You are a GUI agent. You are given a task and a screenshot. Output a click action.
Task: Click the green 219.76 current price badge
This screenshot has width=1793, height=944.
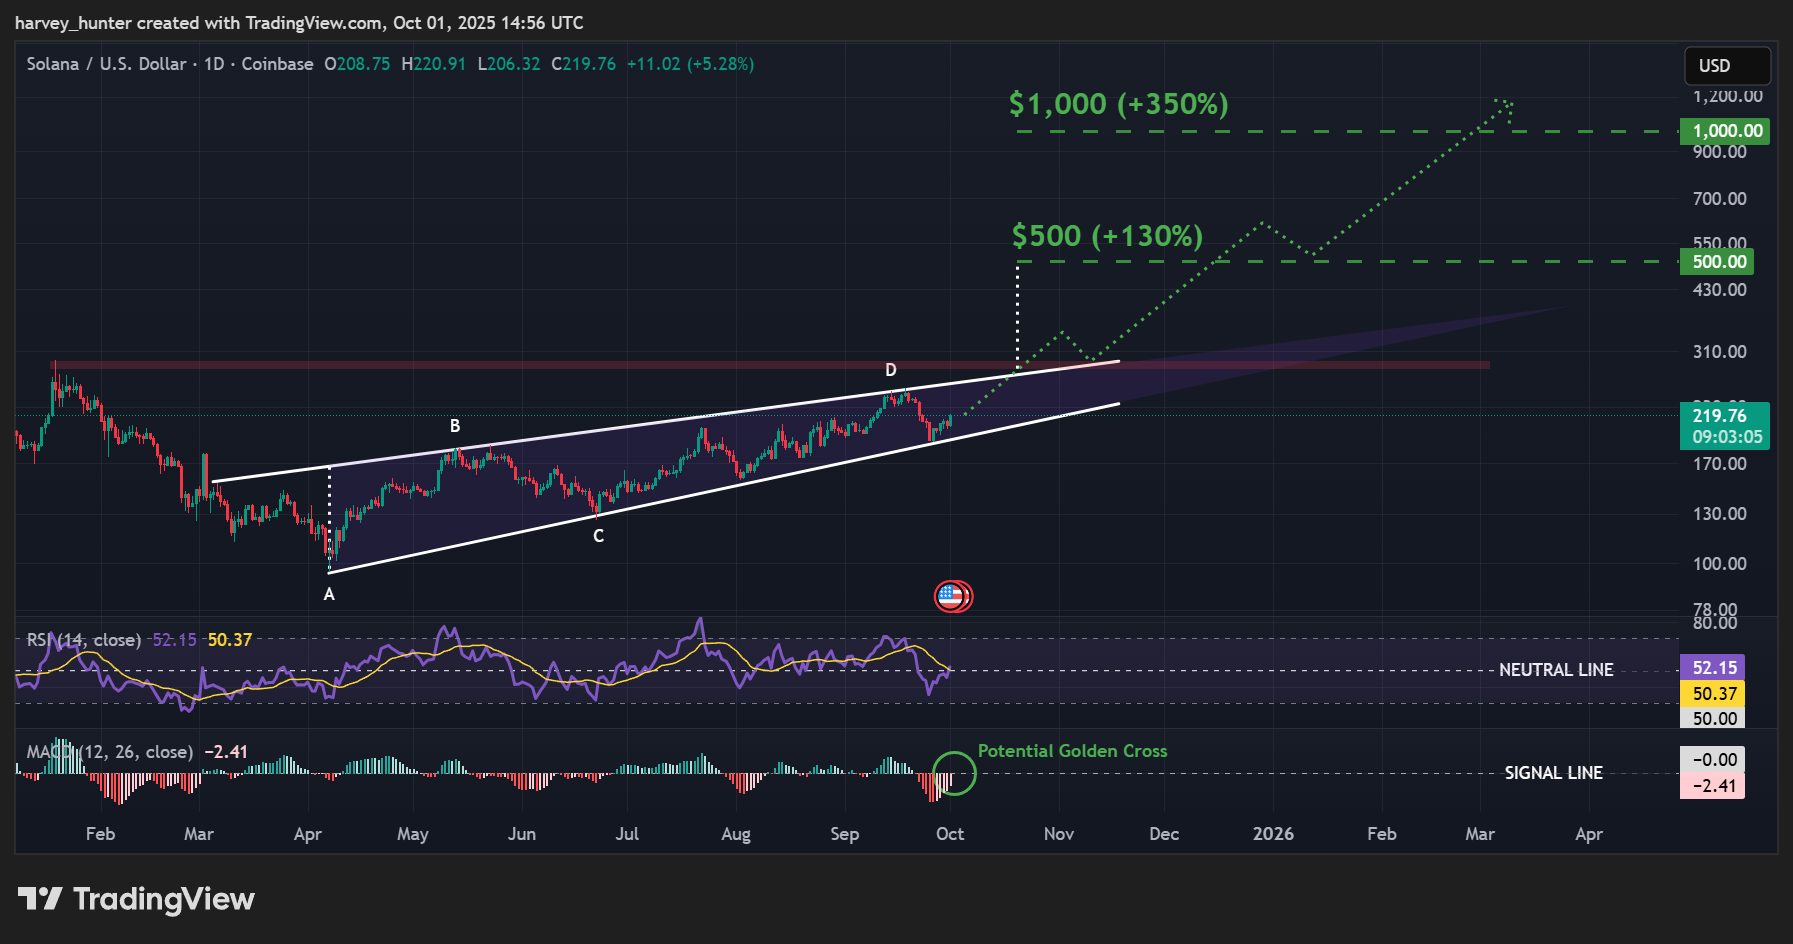point(1720,415)
